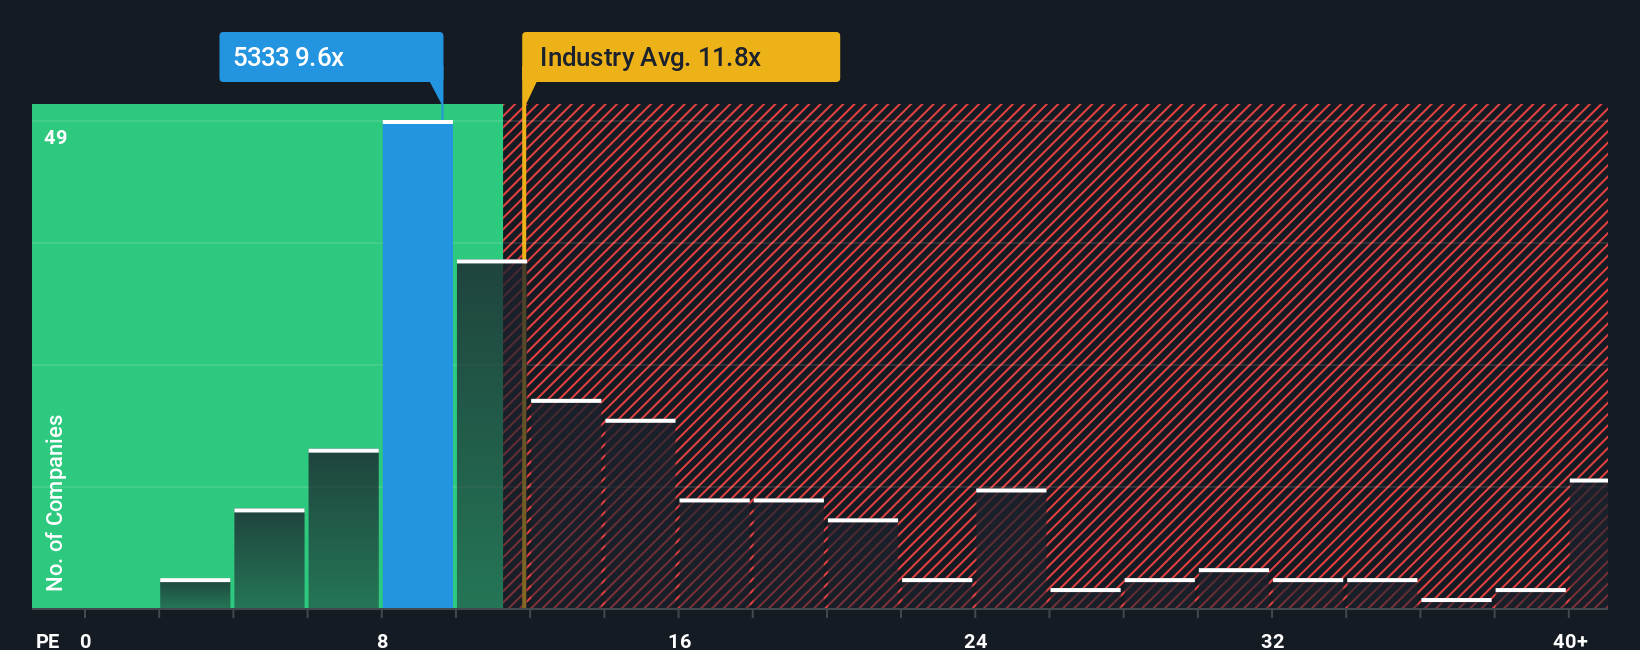1640x650 pixels.
Task: Select the 40+ bar at the far right
Action: [1589, 544]
